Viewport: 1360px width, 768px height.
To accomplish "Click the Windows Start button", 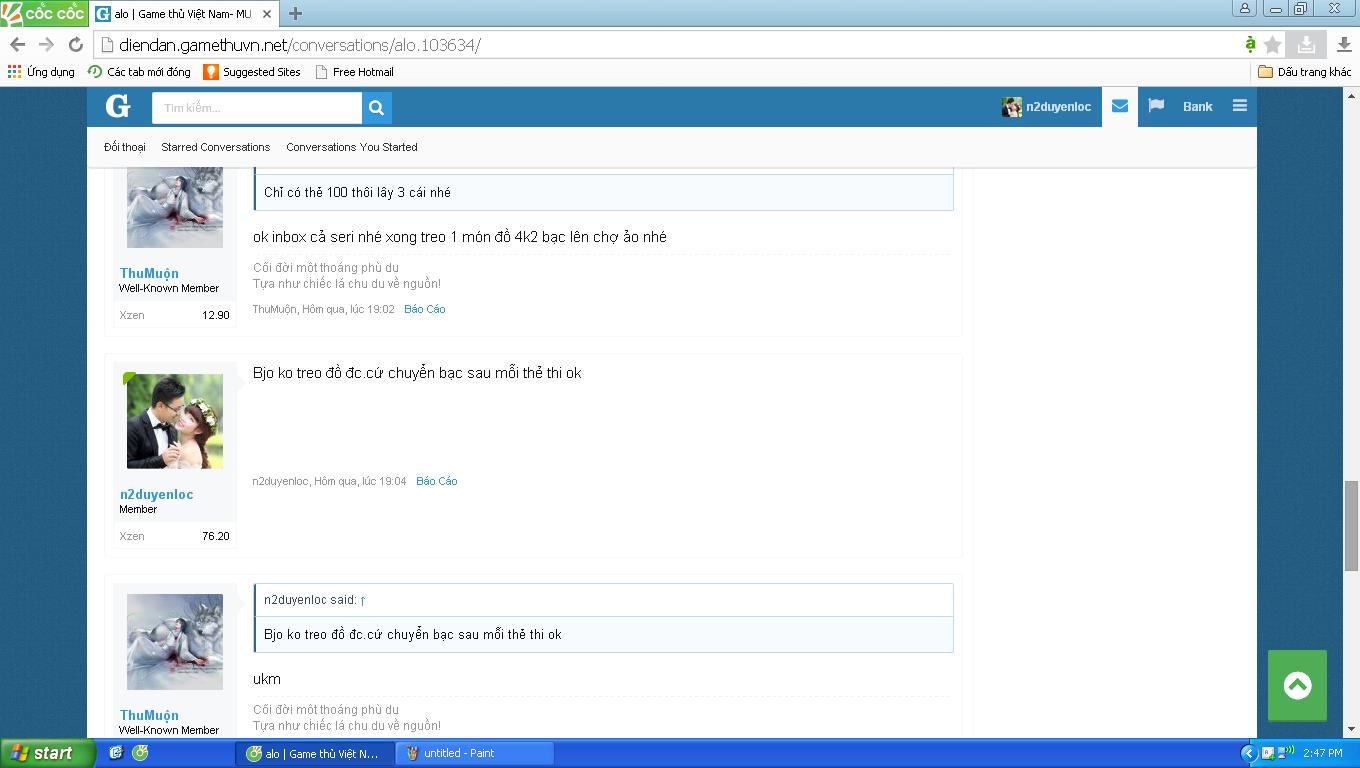I will coord(45,753).
